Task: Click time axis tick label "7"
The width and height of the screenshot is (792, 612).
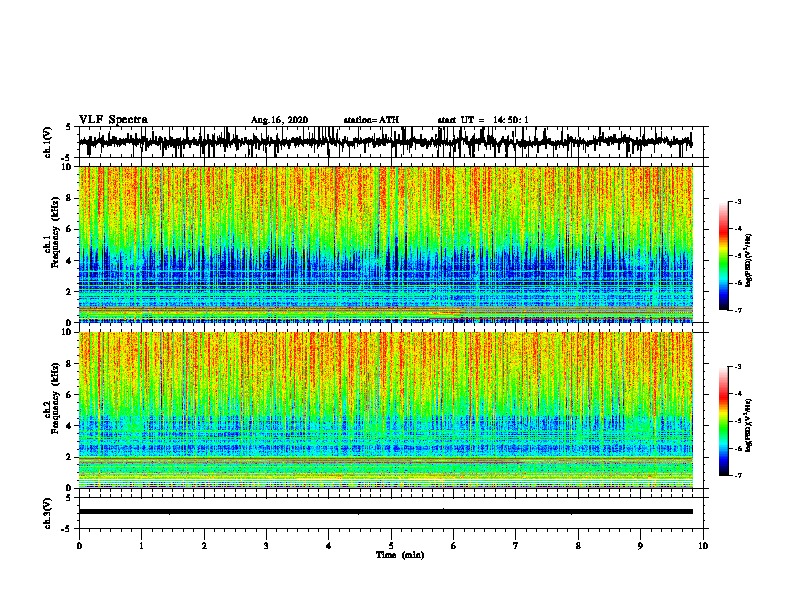Action: (x=516, y=546)
